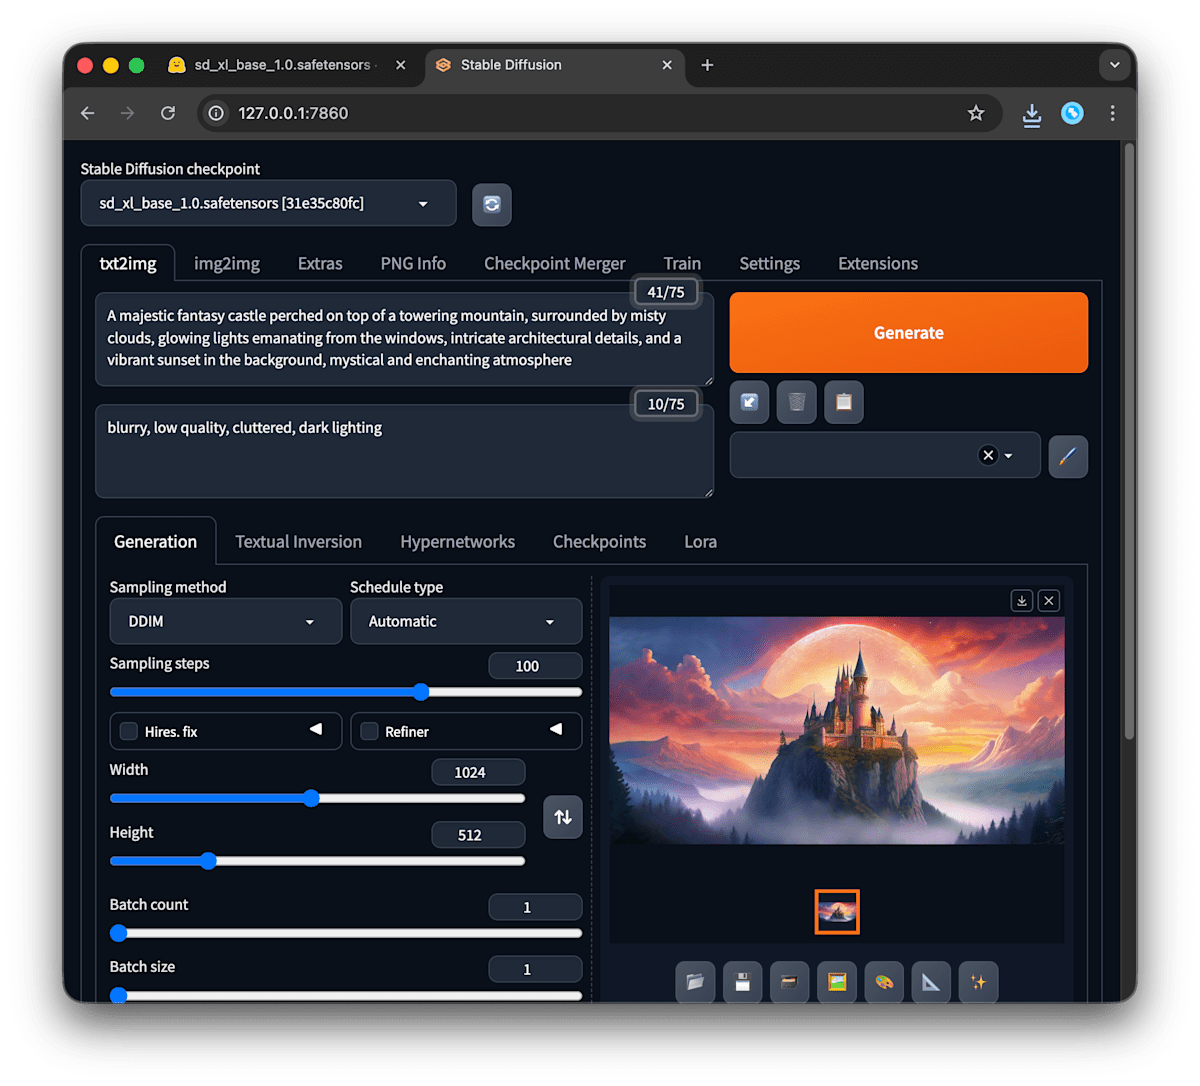The image size is (1200, 1086).
Task: Bookmark page with star icon
Action: [976, 113]
